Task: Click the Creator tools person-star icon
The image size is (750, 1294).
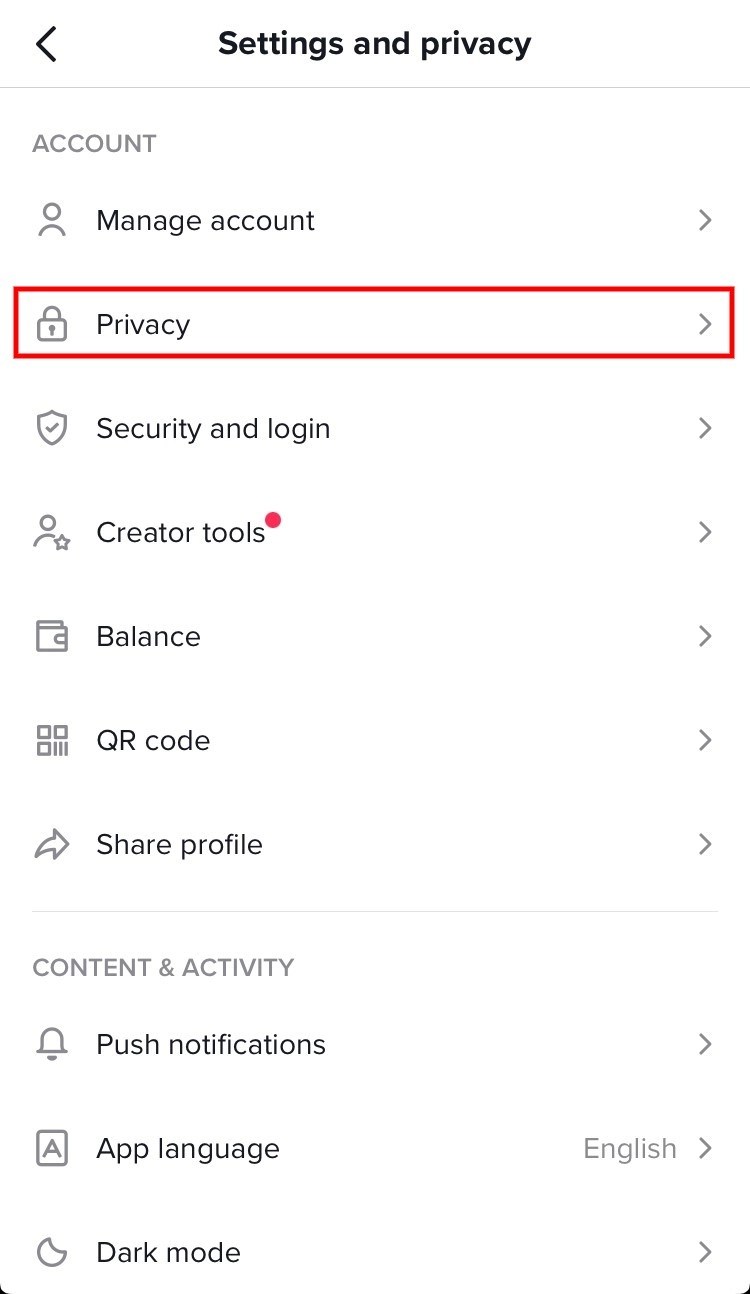Action: (x=51, y=532)
